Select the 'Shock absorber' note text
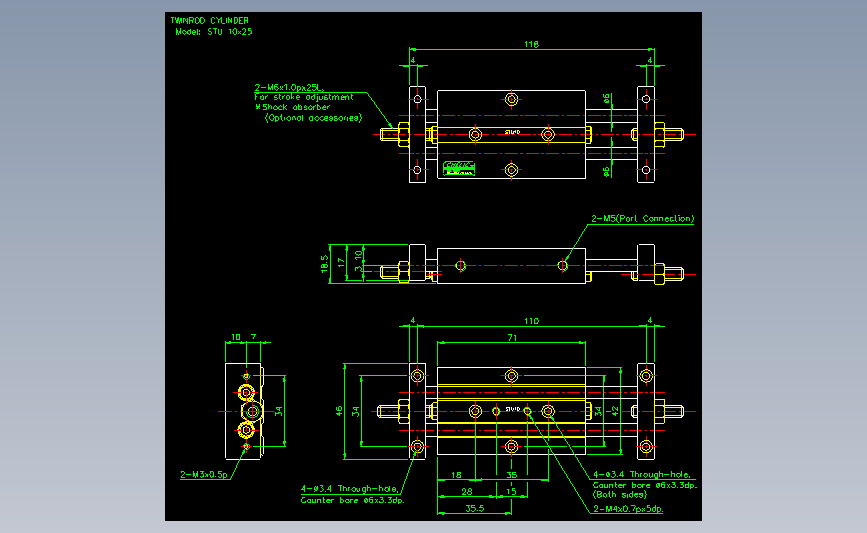Screen dimensions: 867x533 296,107
